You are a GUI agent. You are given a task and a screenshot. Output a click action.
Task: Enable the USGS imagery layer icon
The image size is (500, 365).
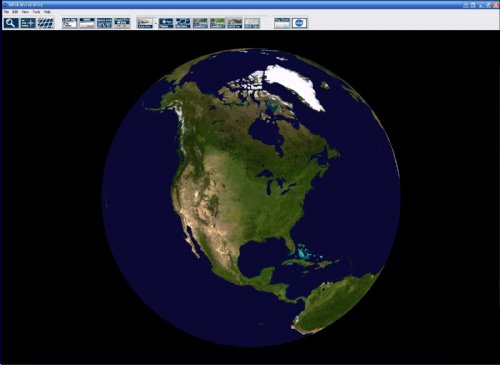click(235, 23)
